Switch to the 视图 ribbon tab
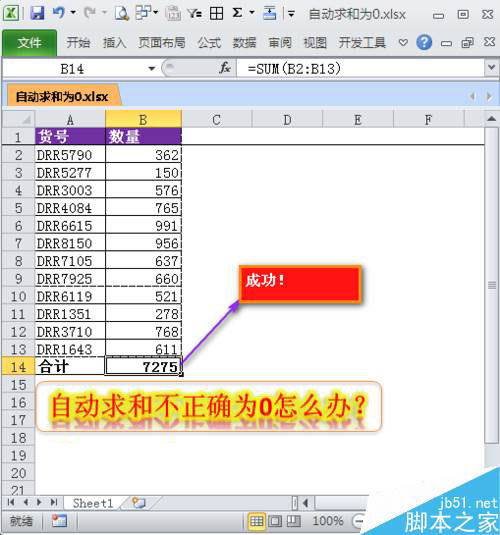The height and width of the screenshot is (535, 500). pos(315,43)
